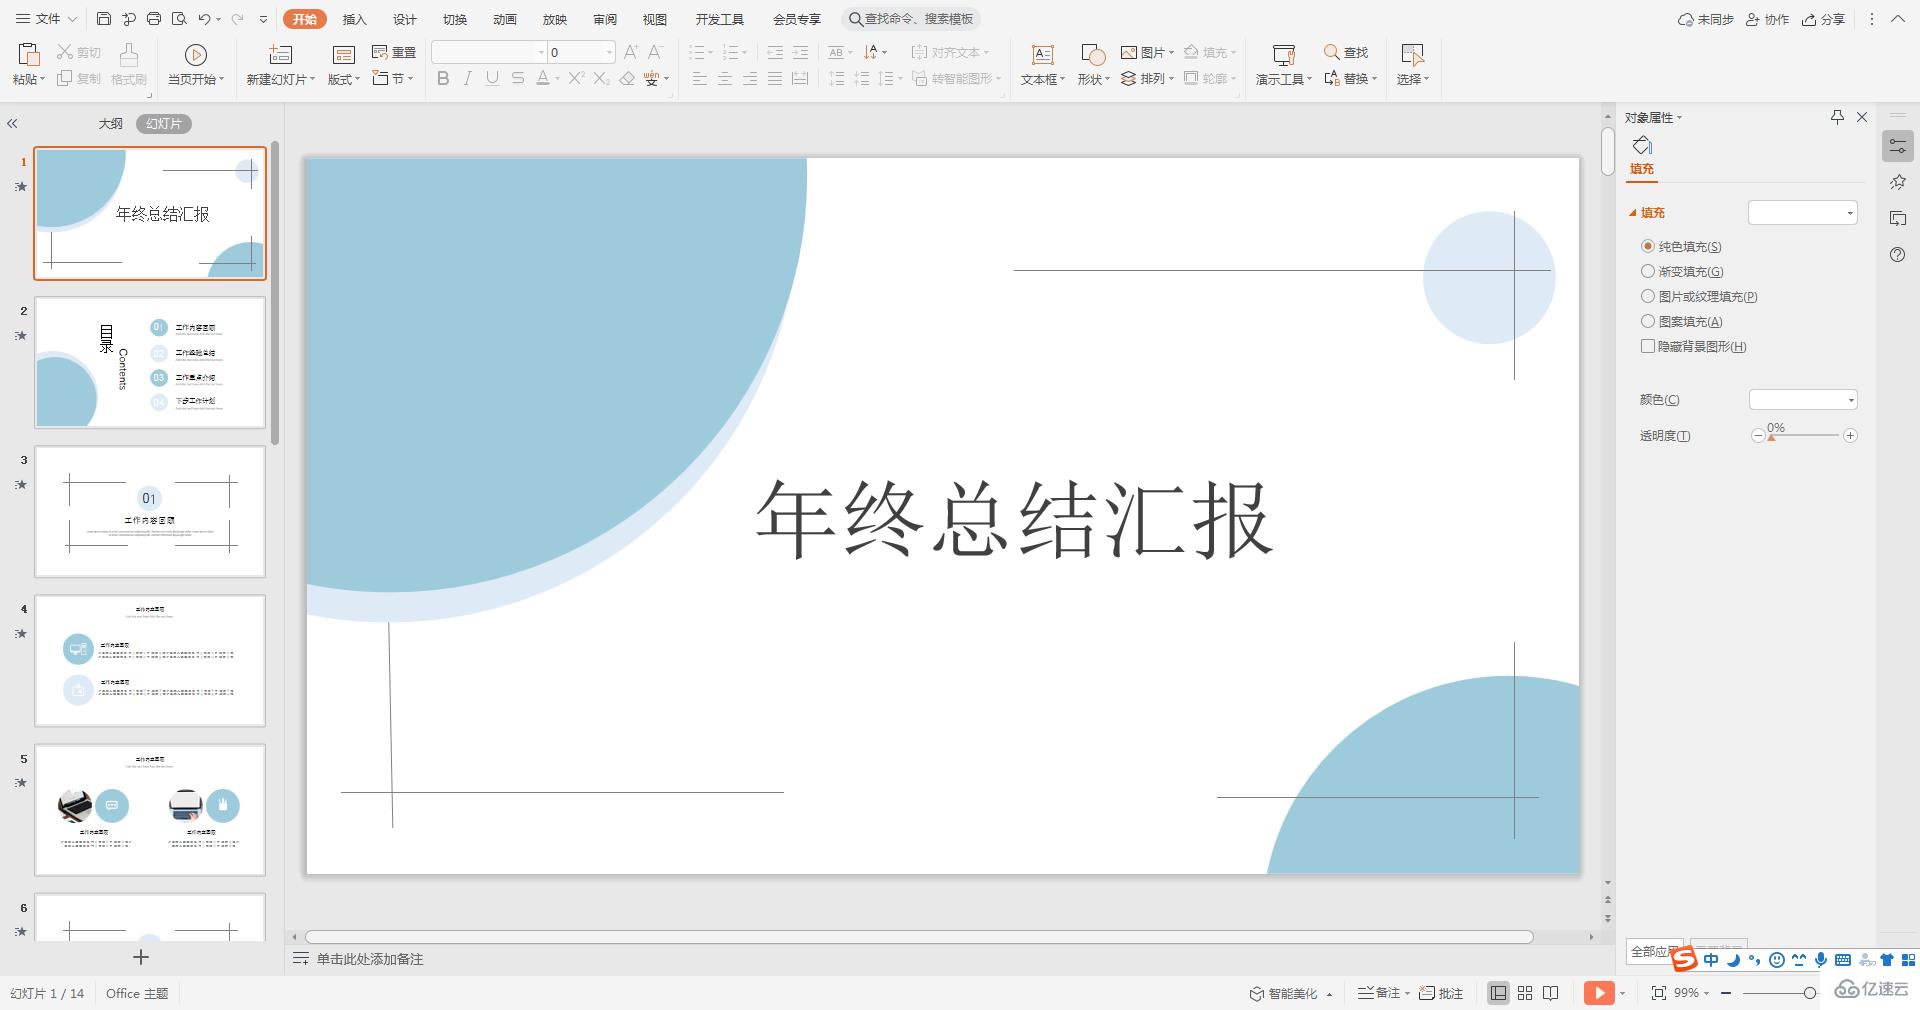Click the orange Play slideshow button
Viewport: 1920px width, 1010px height.
click(1599, 993)
